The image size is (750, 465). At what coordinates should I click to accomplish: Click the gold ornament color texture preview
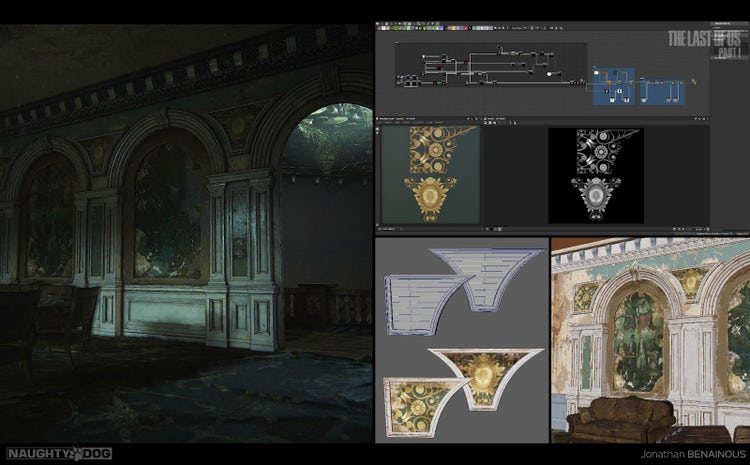[431, 175]
